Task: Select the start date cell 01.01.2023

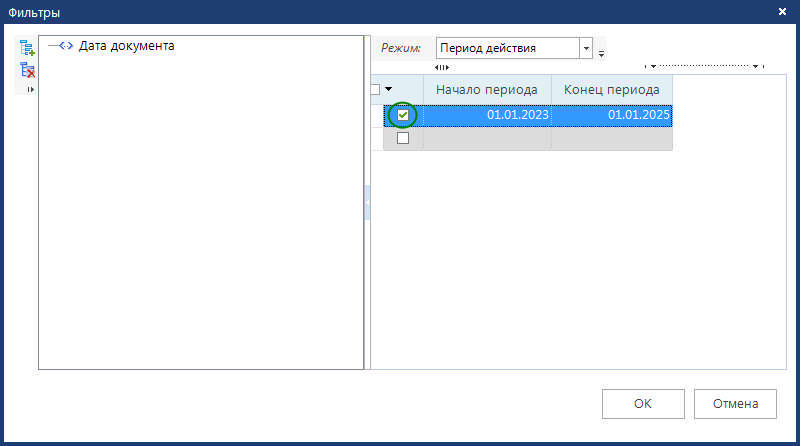Action: coord(486,115)
